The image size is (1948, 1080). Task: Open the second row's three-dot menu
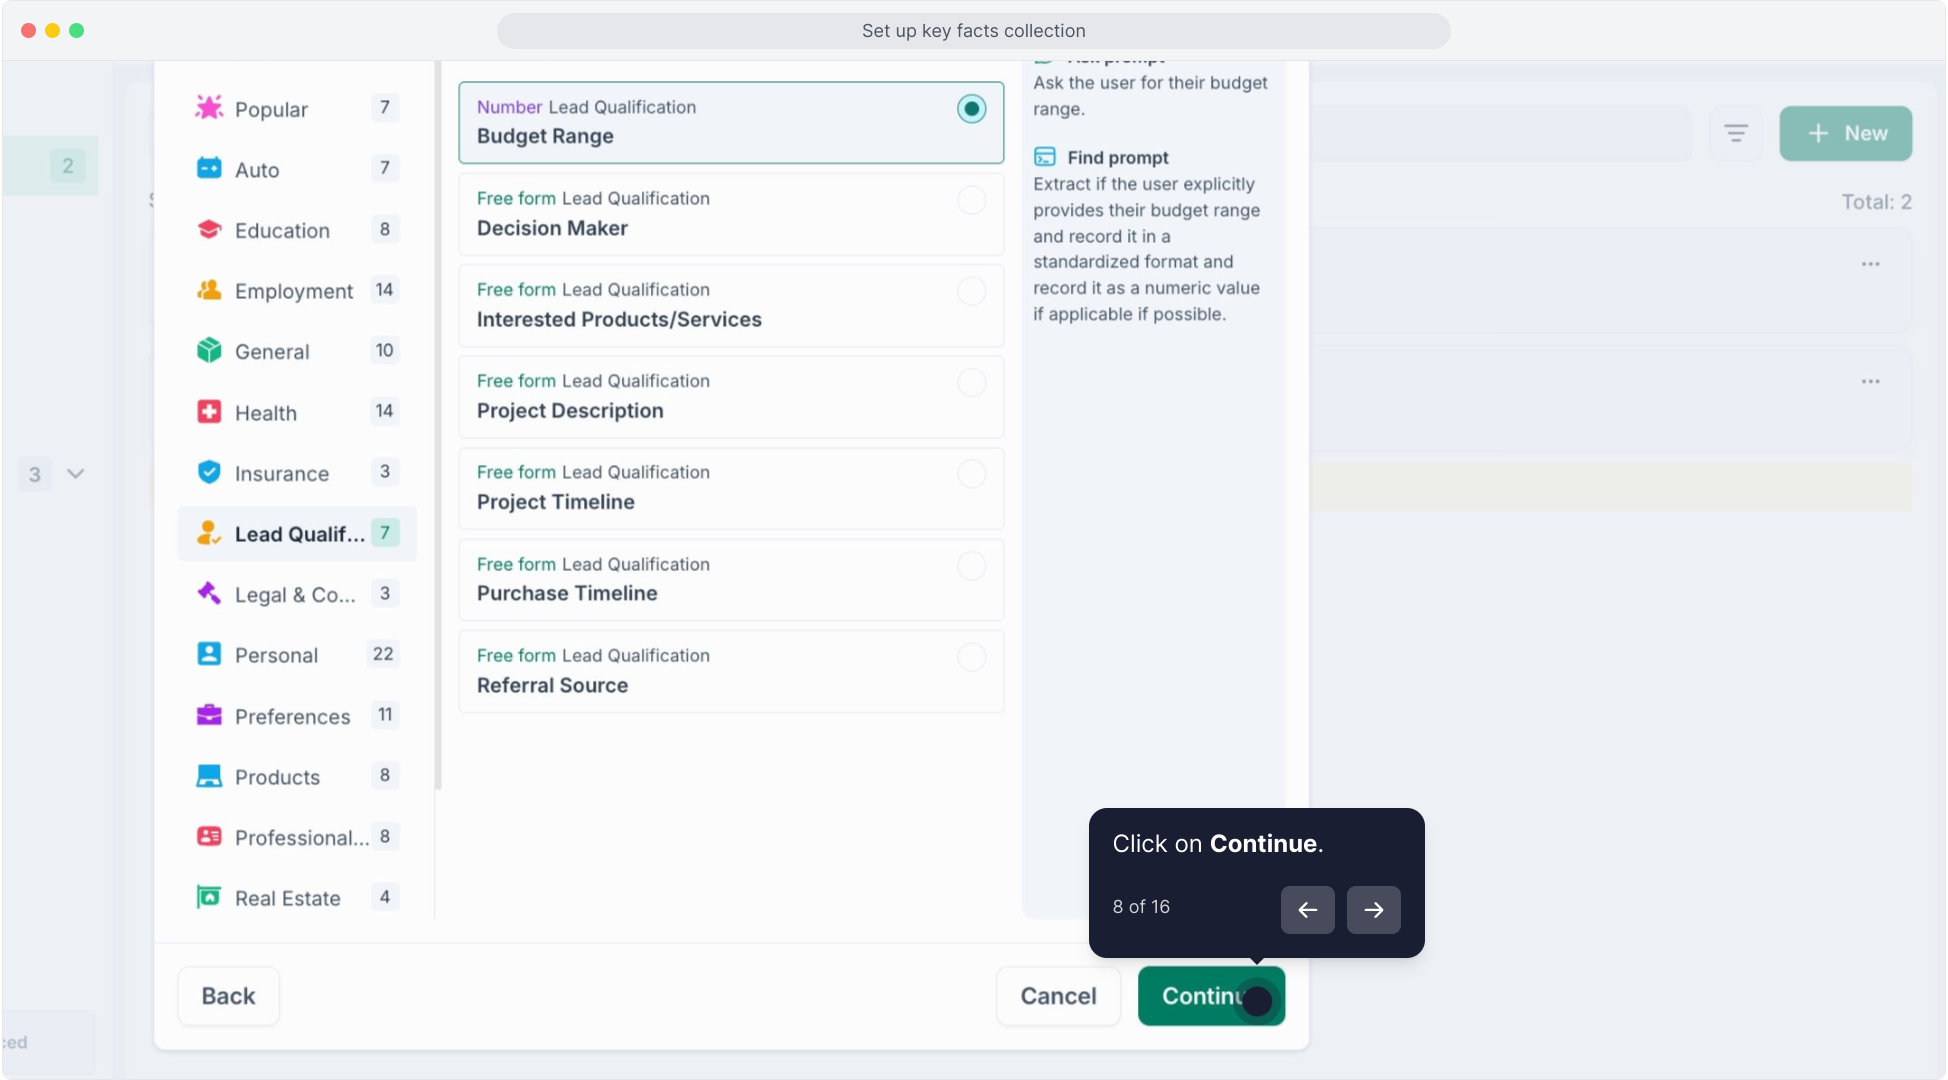[1870, 382]
